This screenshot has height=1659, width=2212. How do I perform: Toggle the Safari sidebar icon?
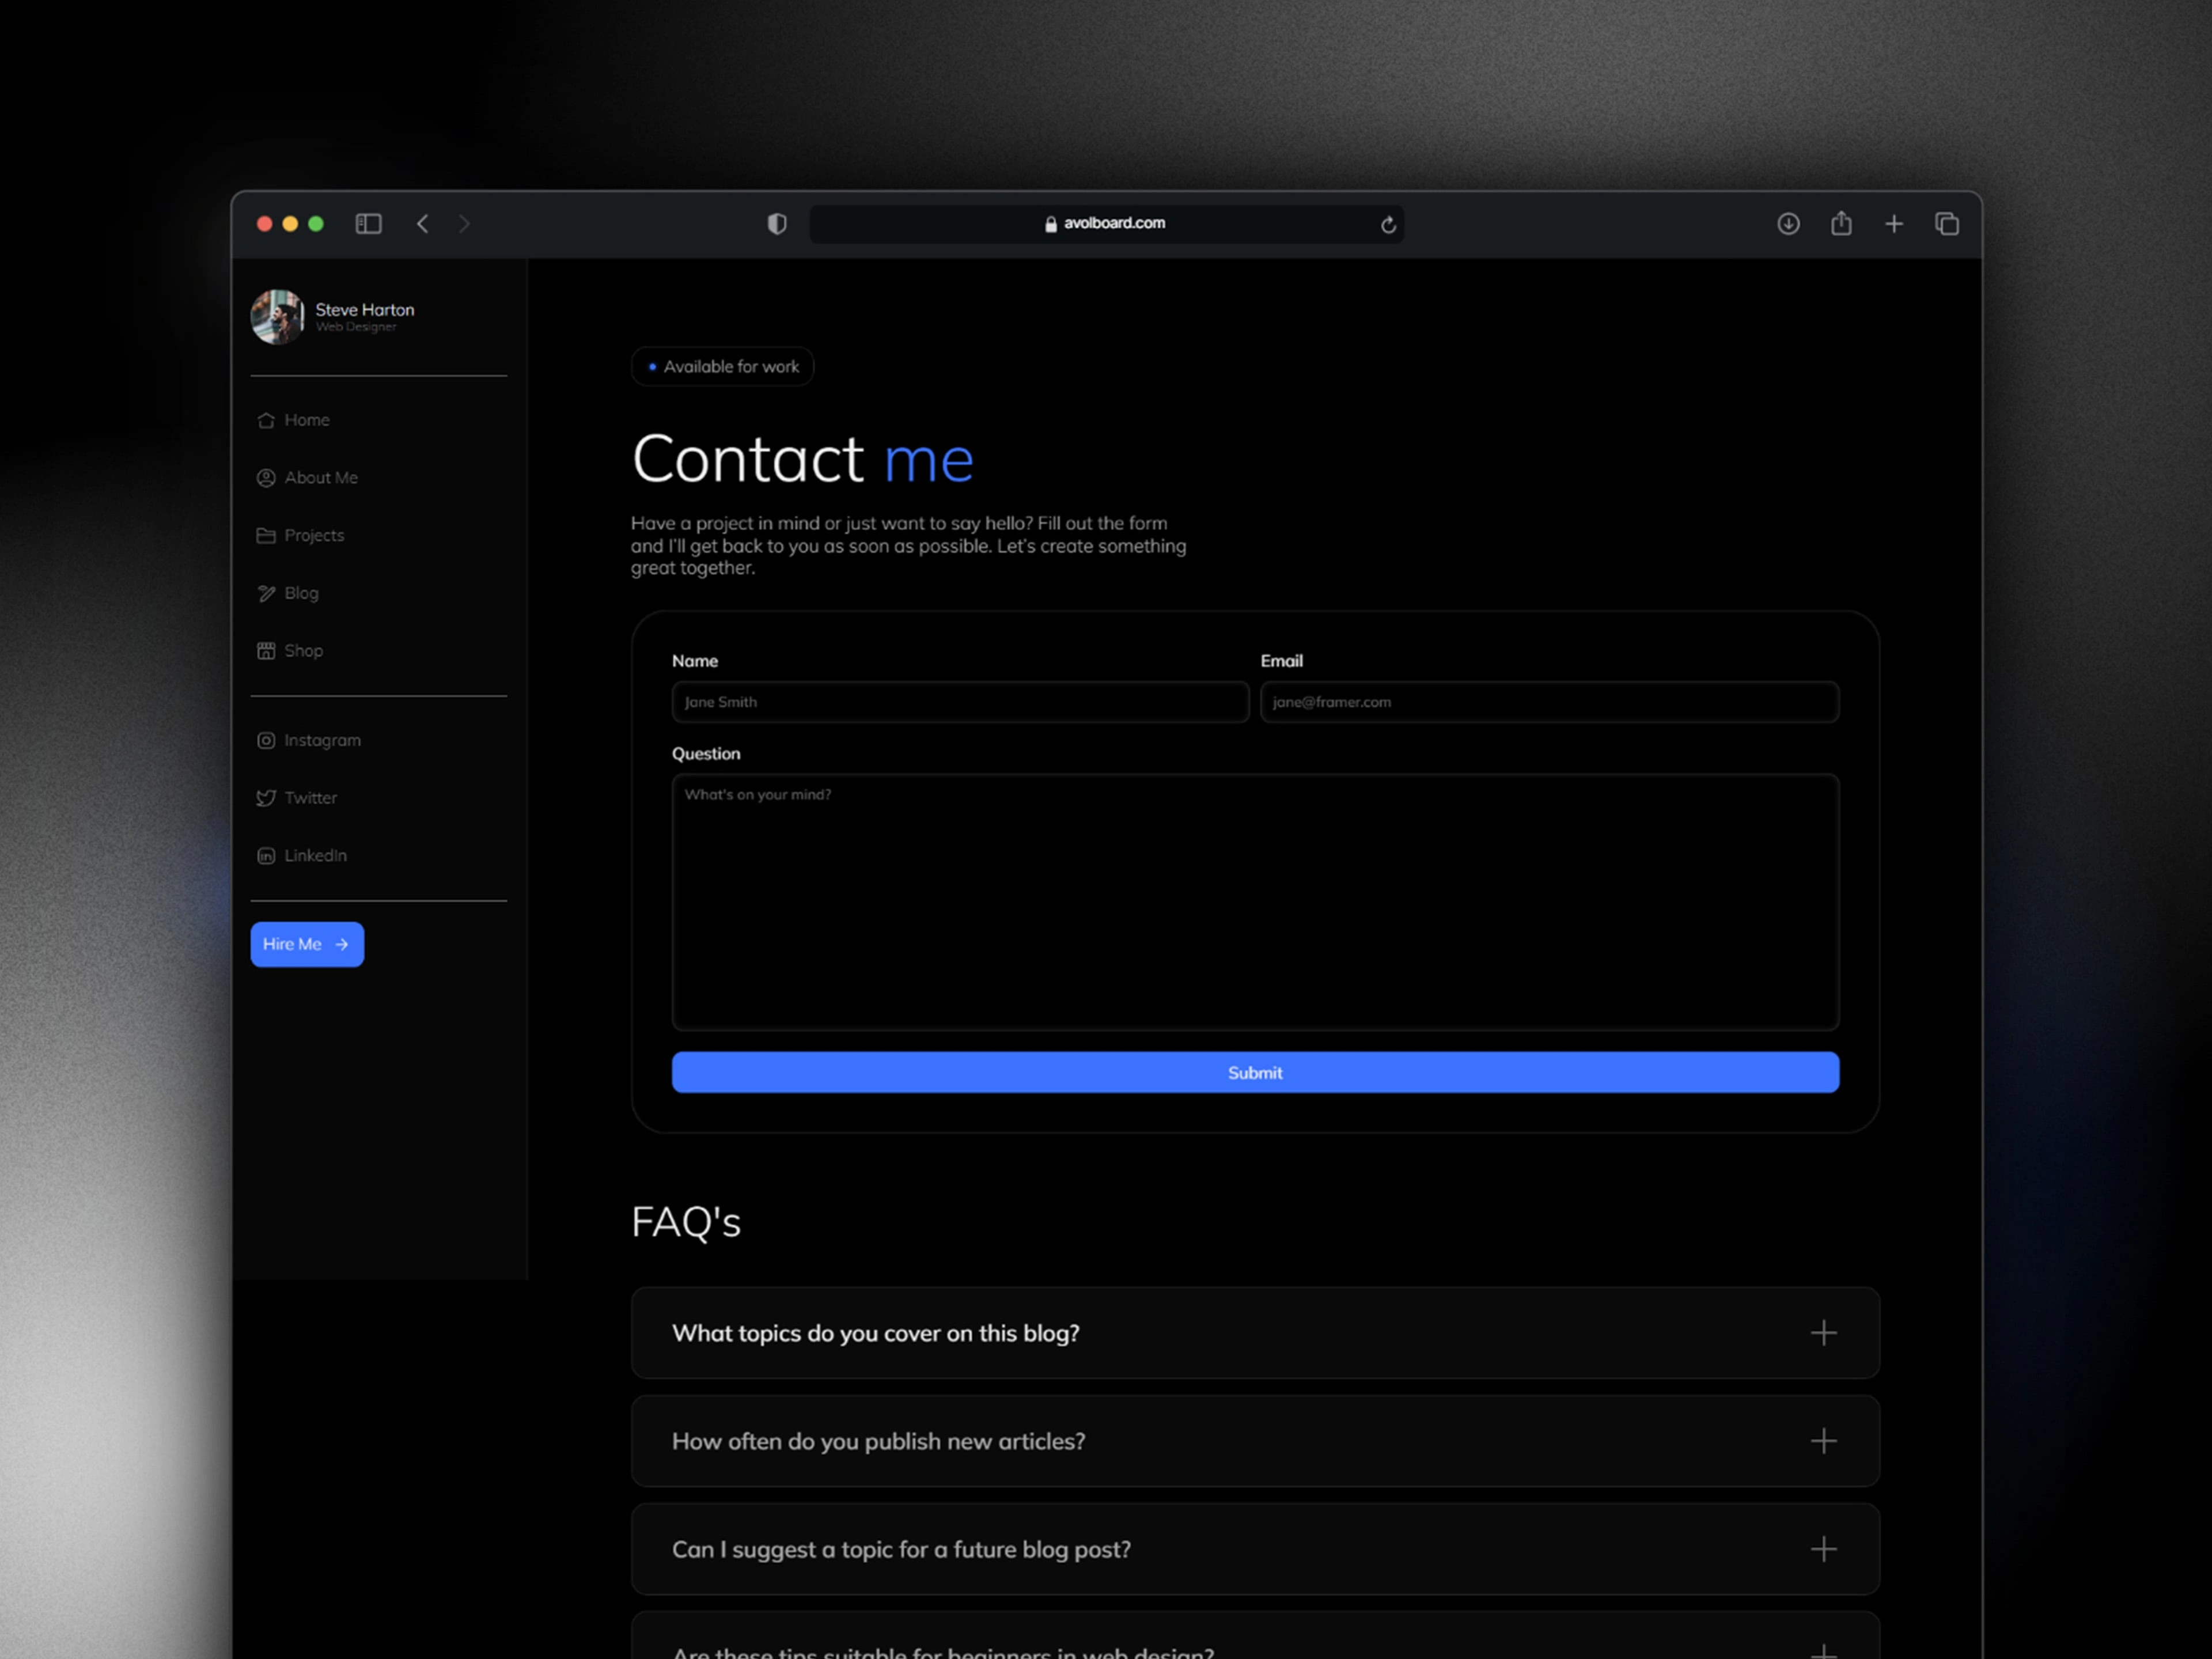(368, 224)
